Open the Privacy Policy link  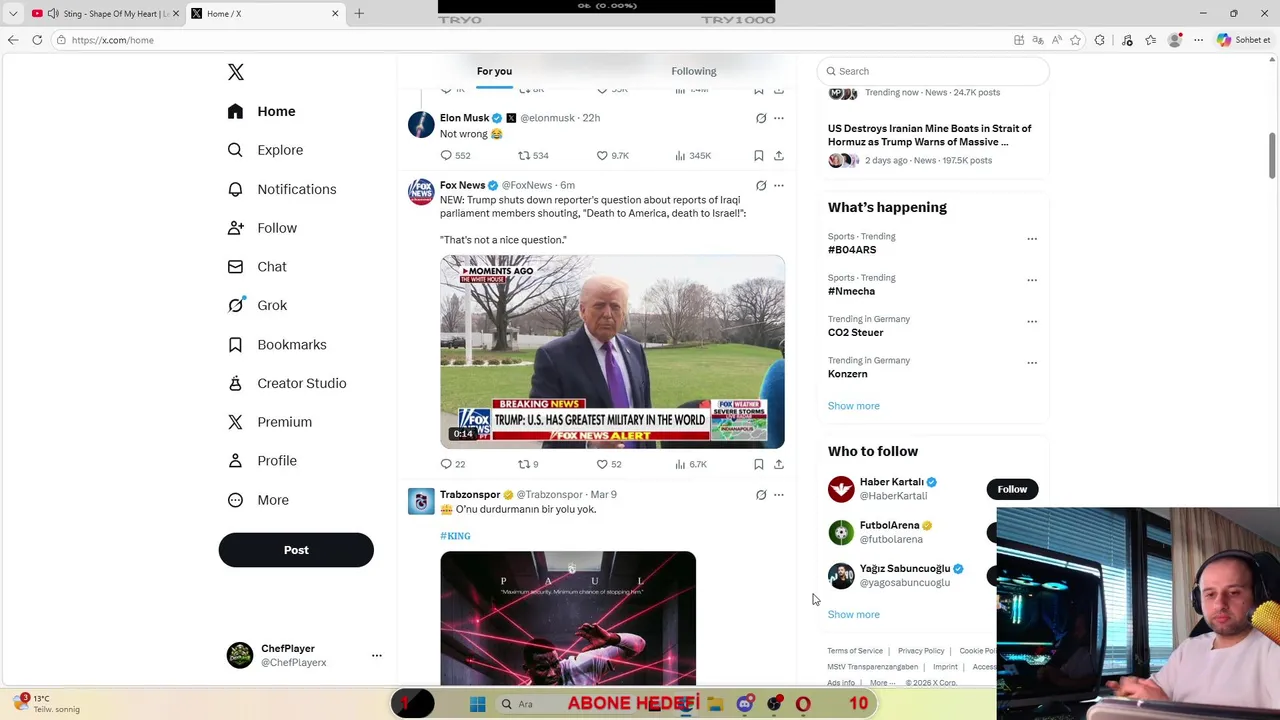(921, 651)
